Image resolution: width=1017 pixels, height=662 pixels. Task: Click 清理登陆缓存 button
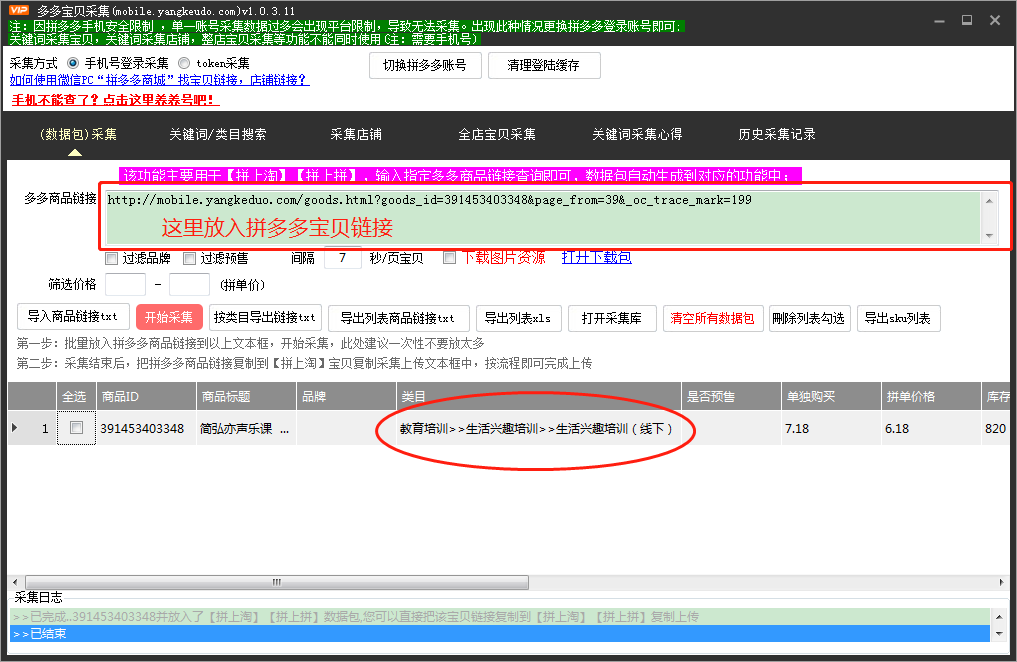coord(544,65)
